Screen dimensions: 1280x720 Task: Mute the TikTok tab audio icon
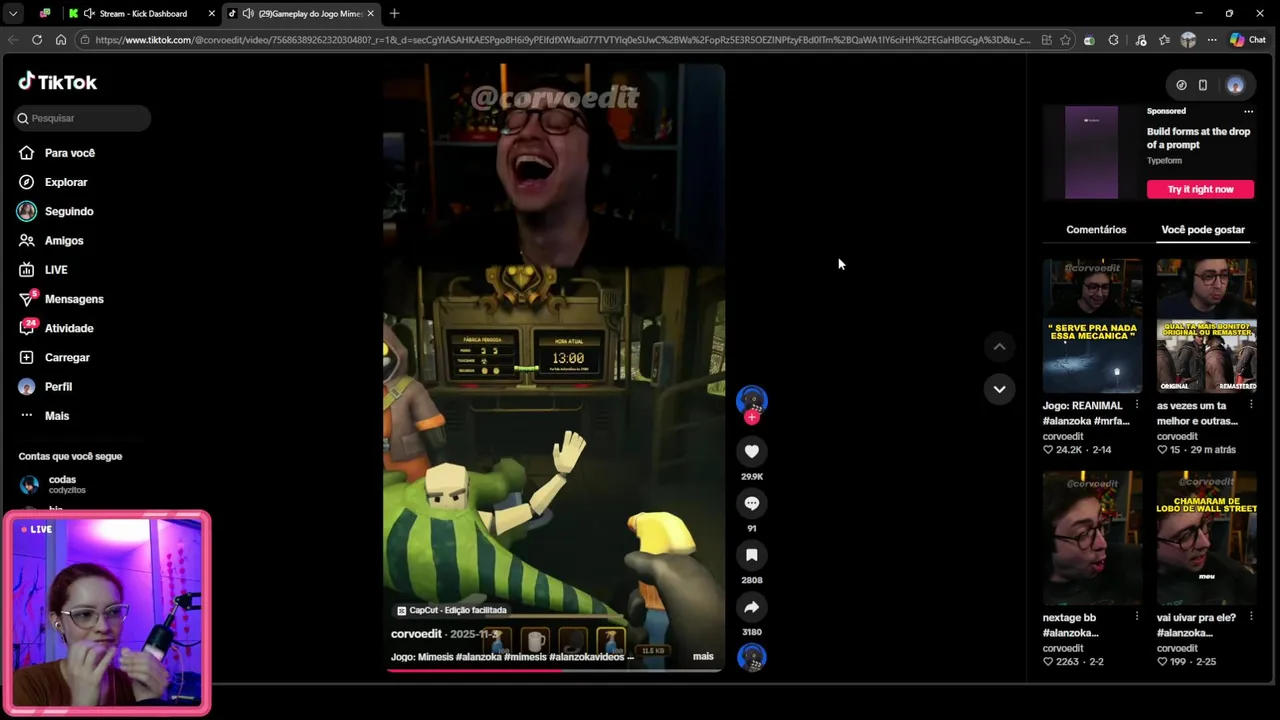coord(248,14)
